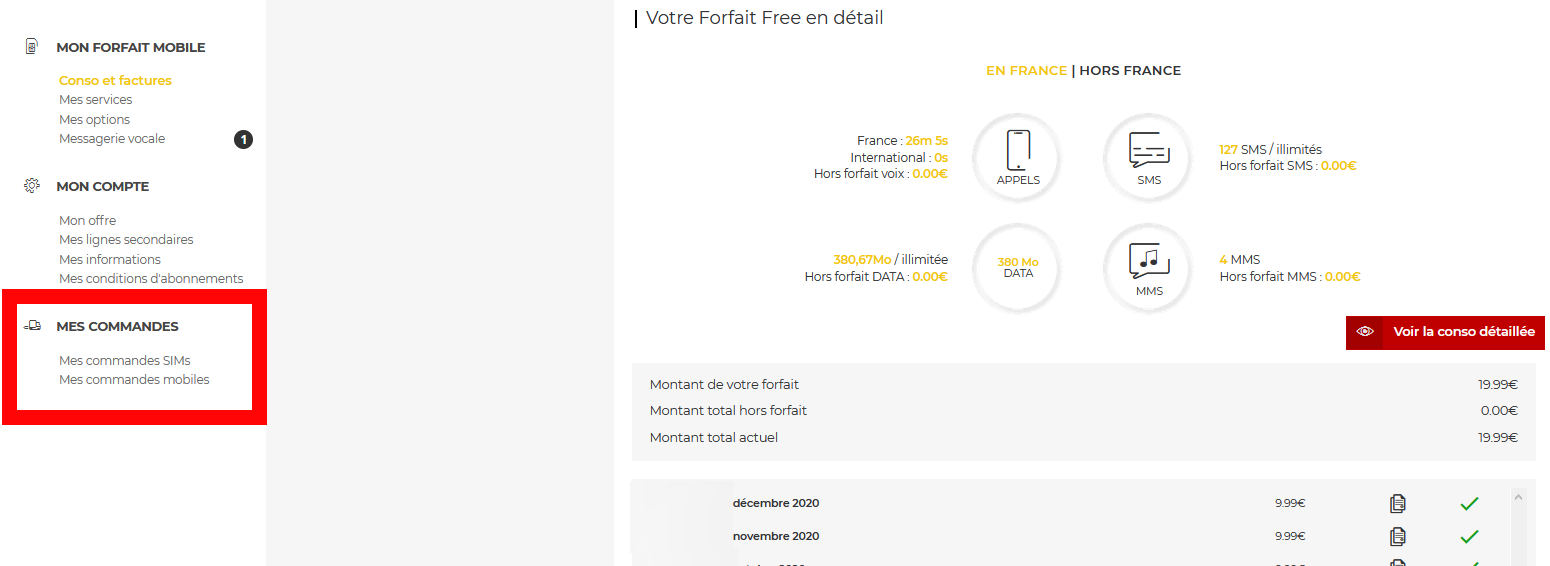Open the décembre 2020 invoice document icon
Screen dimensions: 1550x566
pos(1398,503)
